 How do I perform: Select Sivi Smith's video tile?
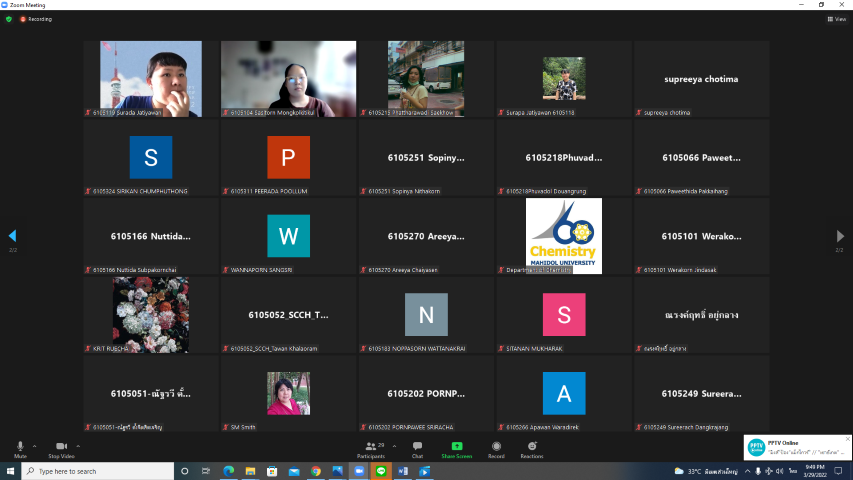[x=287, y=393]
